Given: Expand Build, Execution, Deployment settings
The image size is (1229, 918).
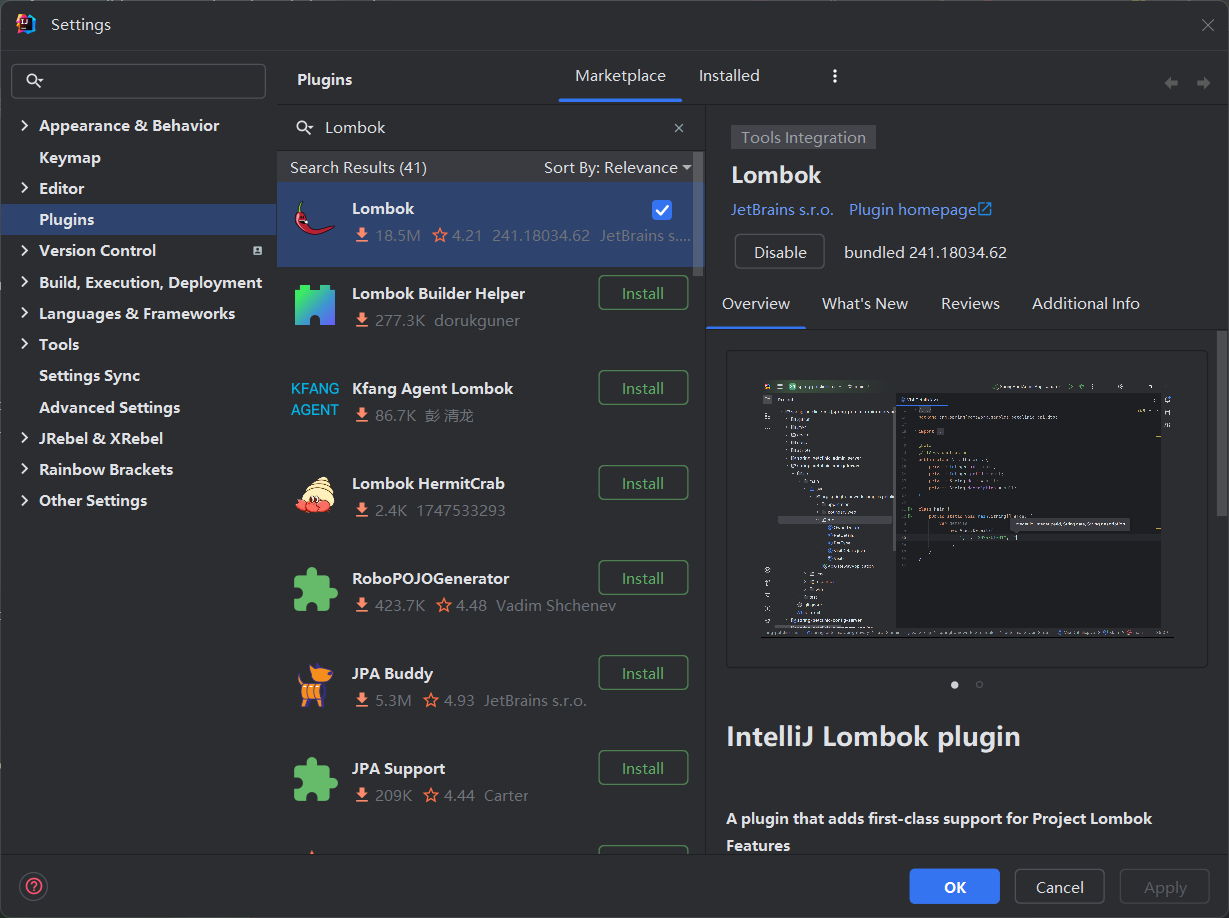Looking at the screenshot, I should pyautogui.click(x=25, y=282).
